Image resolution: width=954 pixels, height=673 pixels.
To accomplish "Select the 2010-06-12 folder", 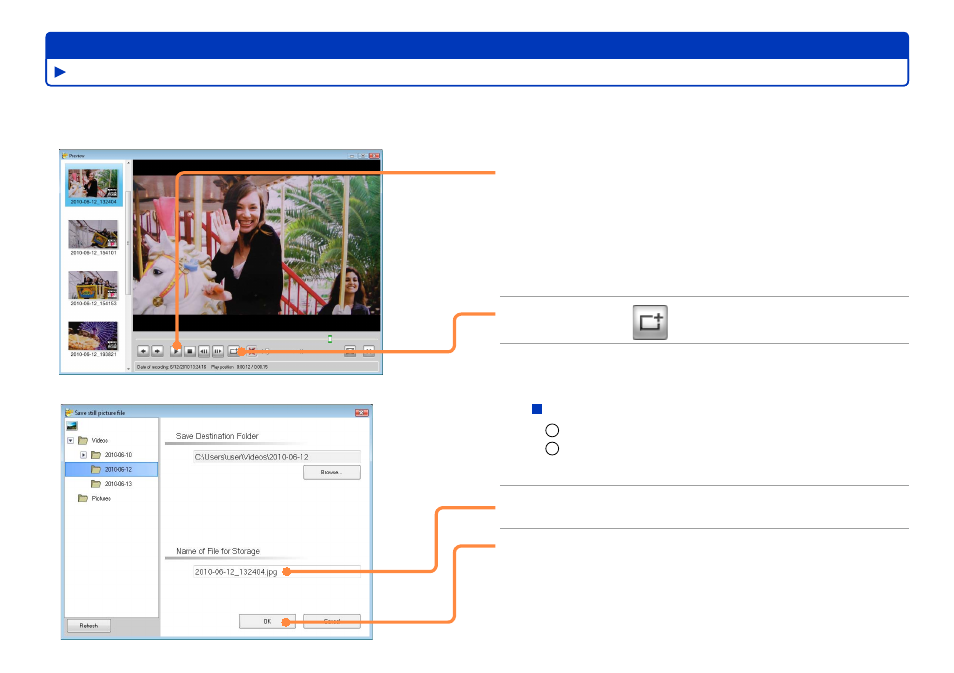I will click(x=111, y=469).
